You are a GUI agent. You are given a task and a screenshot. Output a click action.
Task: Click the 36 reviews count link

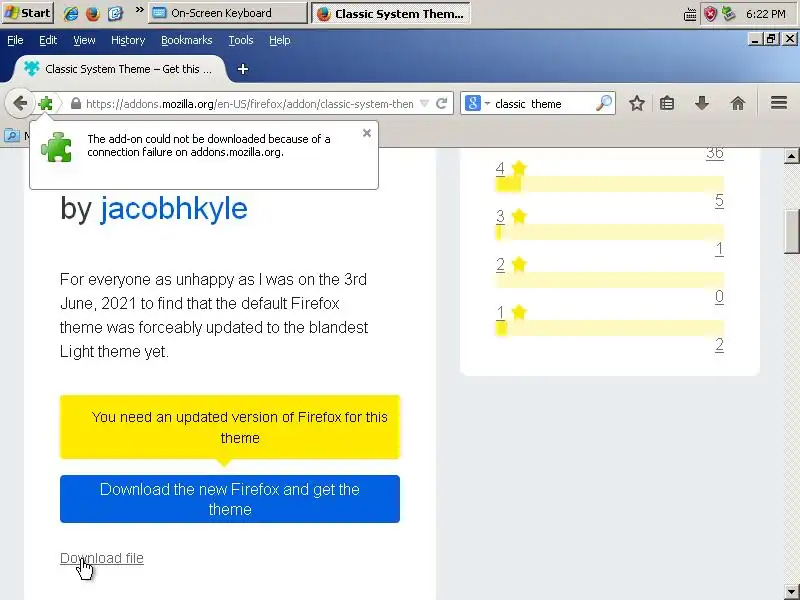pos(715,153)
